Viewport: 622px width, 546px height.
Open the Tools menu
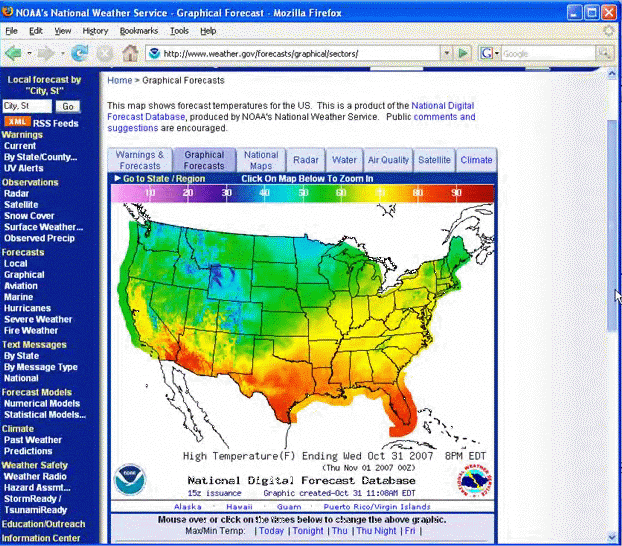(x=179, y=31)
